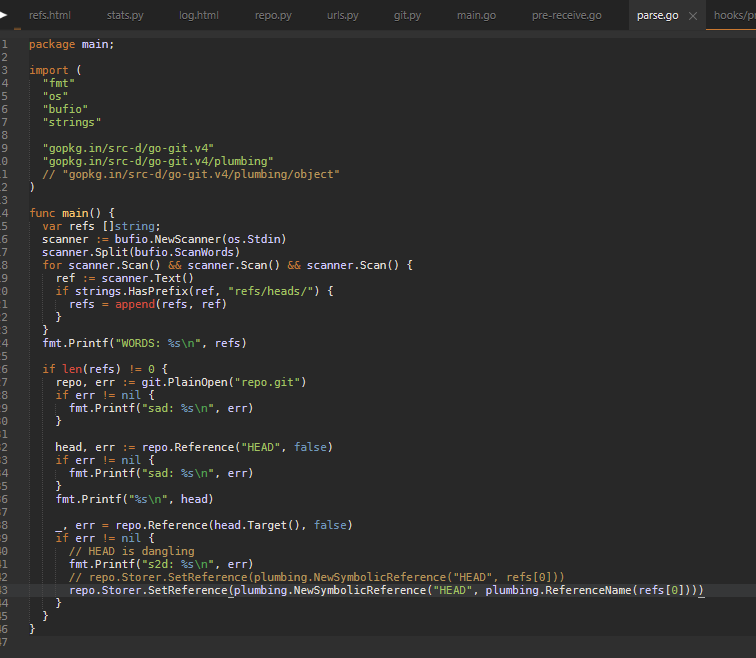Click the tab scroll-left arrow icon
The image size is (756, 658).
point(4,15)
